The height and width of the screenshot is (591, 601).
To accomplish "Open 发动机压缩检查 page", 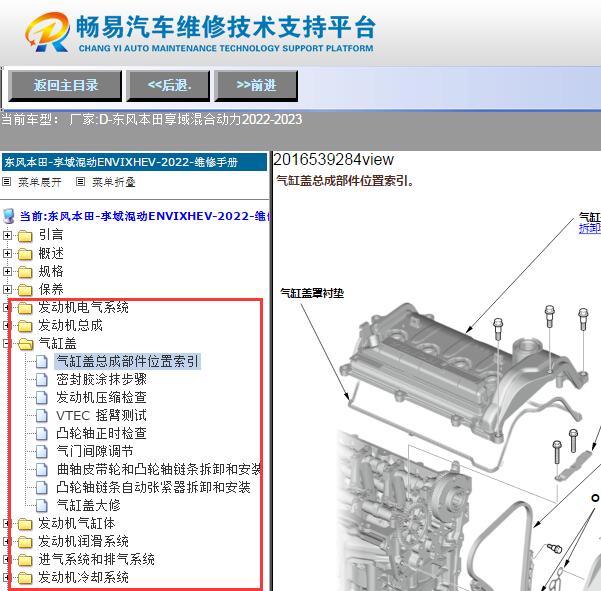I will tap(102, 397).
